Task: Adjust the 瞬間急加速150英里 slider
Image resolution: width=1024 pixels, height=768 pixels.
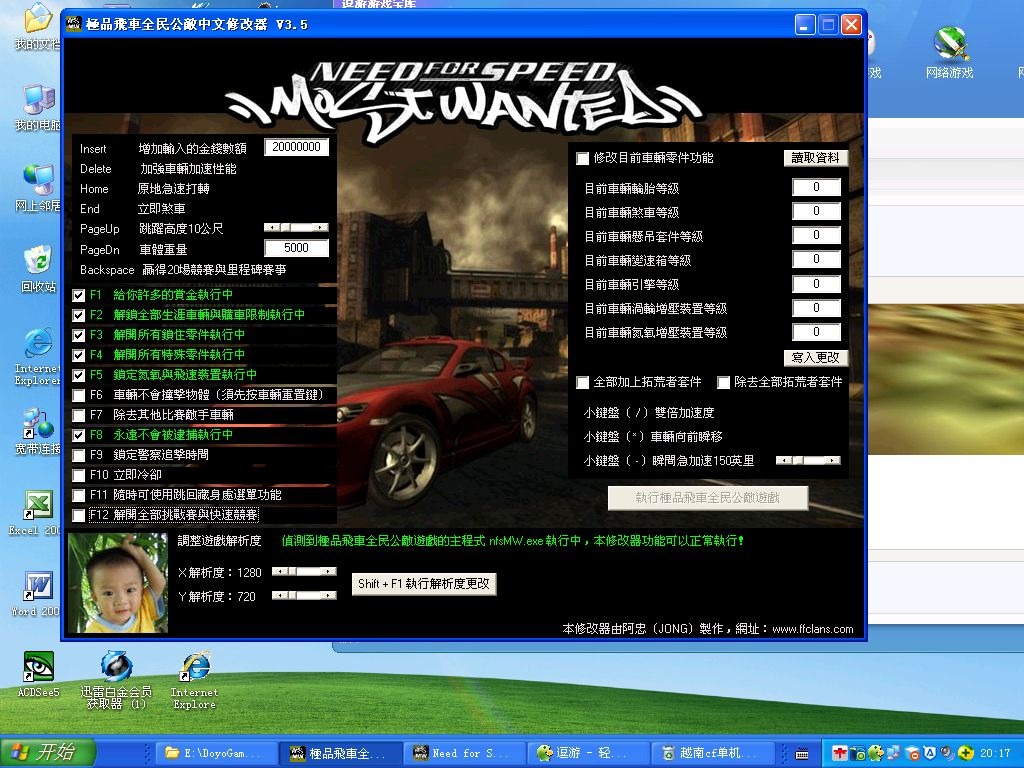Action: [x=808, y=460]
